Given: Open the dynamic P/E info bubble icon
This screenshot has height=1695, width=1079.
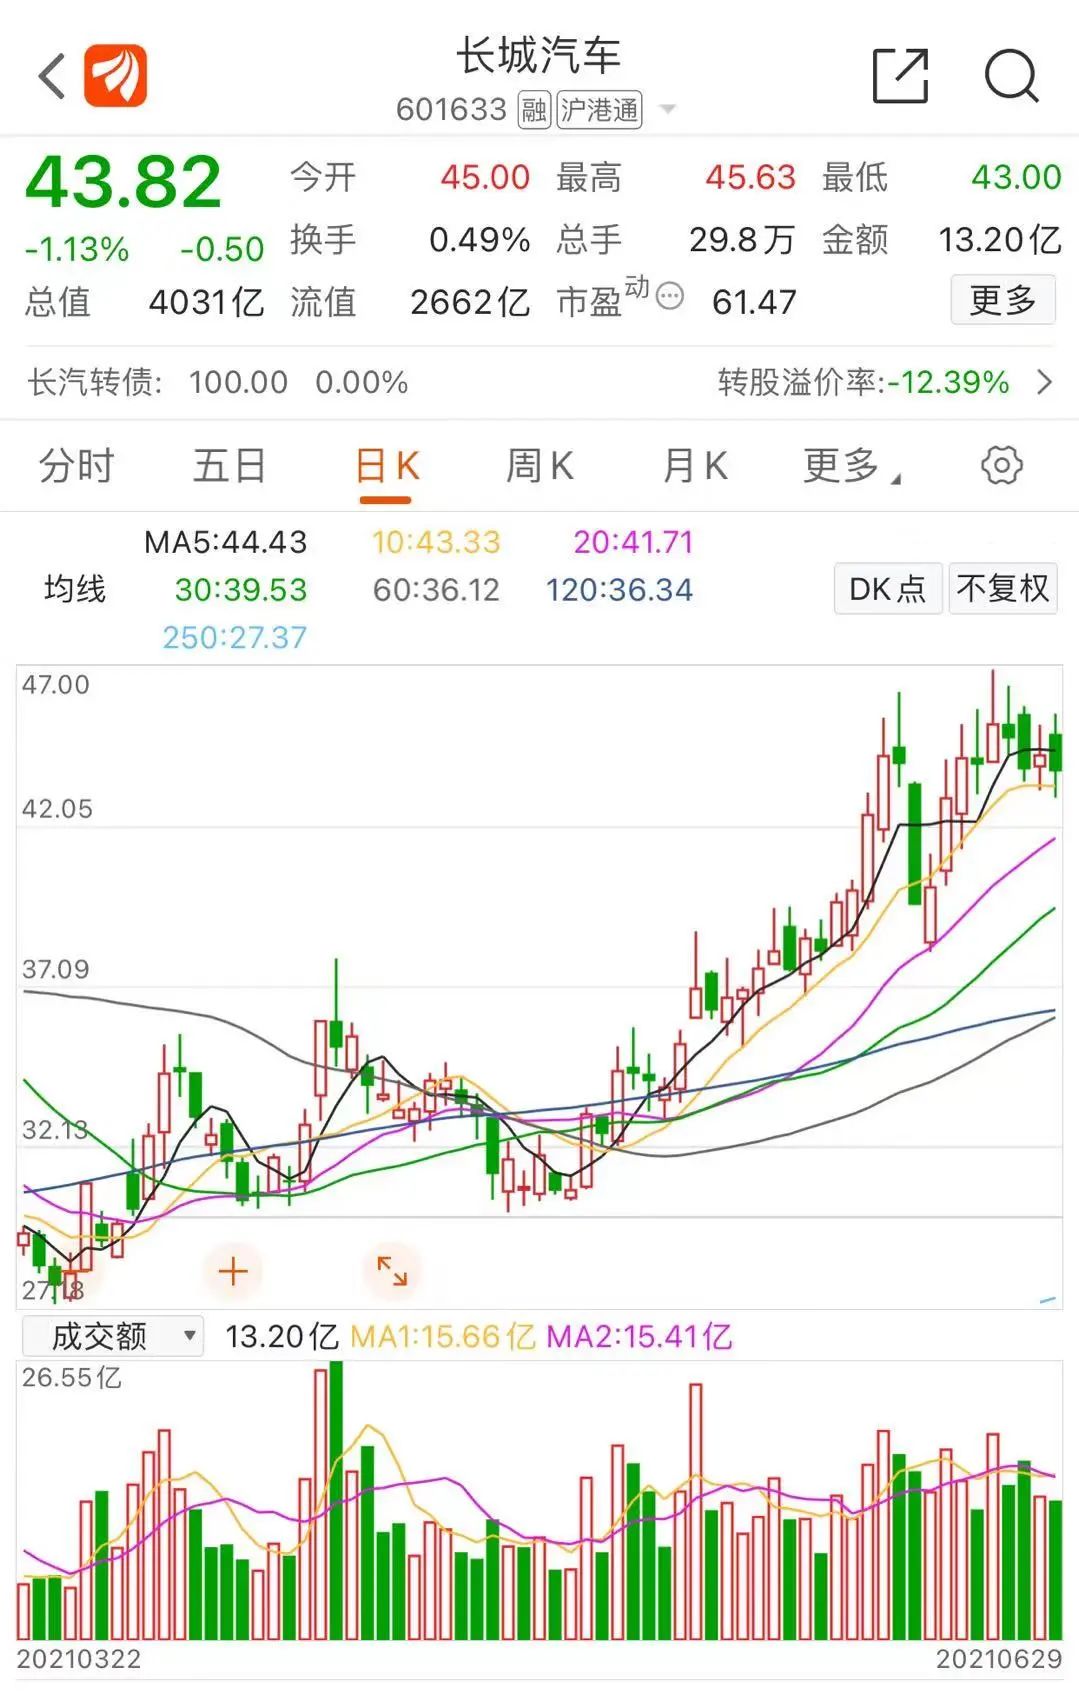Looking at the screenshot, I should pyautogui.click(x=669, y=296).
